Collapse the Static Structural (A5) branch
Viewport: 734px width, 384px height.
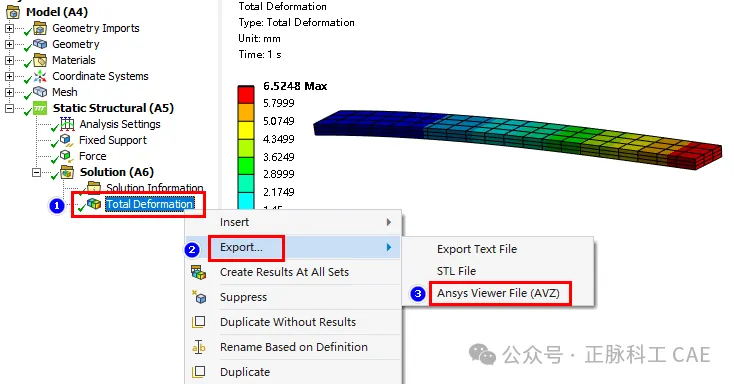[x=9, y=108]
